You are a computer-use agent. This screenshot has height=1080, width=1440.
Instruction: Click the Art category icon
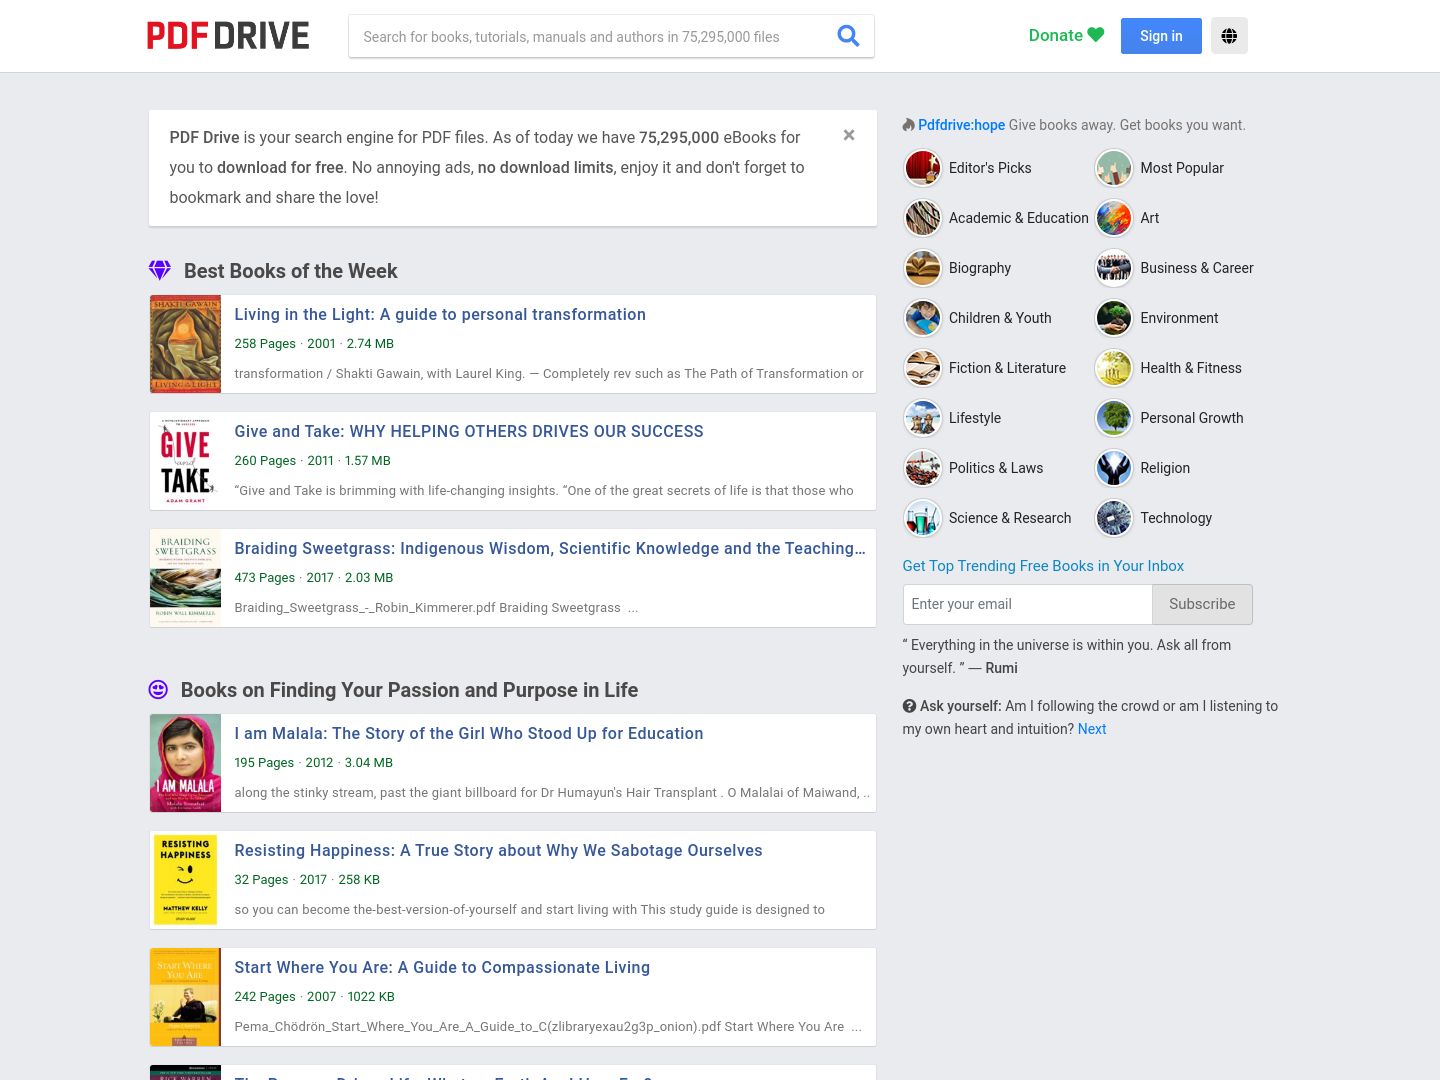(1113, 218)
